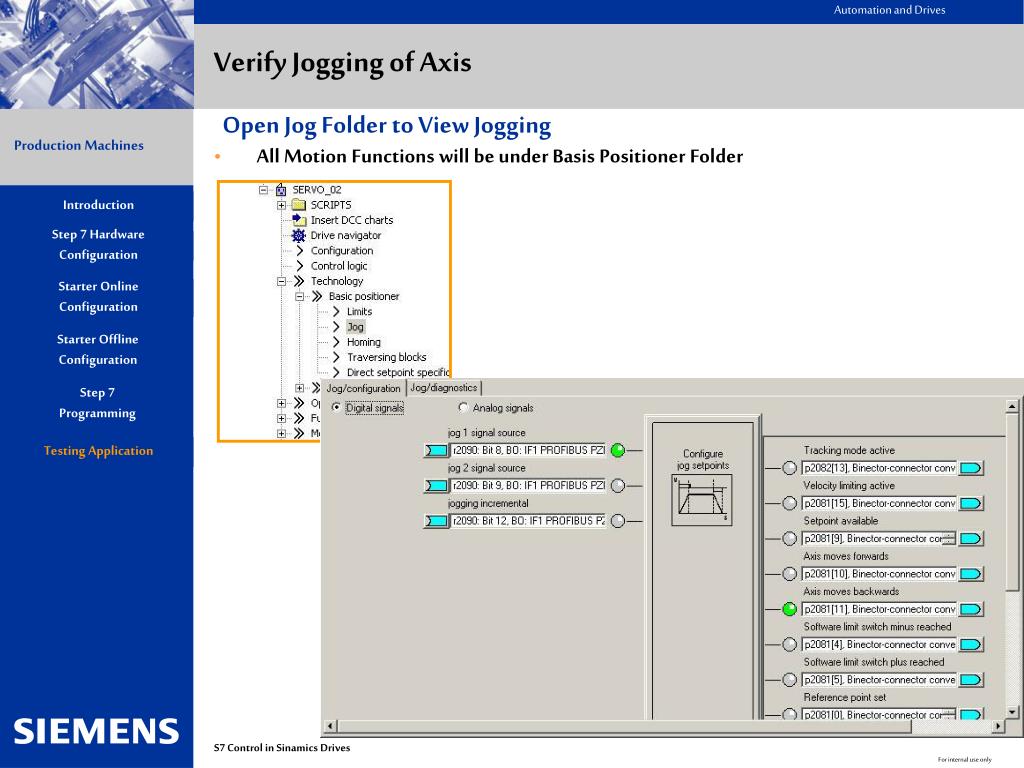The image size is (1024, 768).
Task: Open the Traversing blocks tree item
Action: [x=387, y=357]
